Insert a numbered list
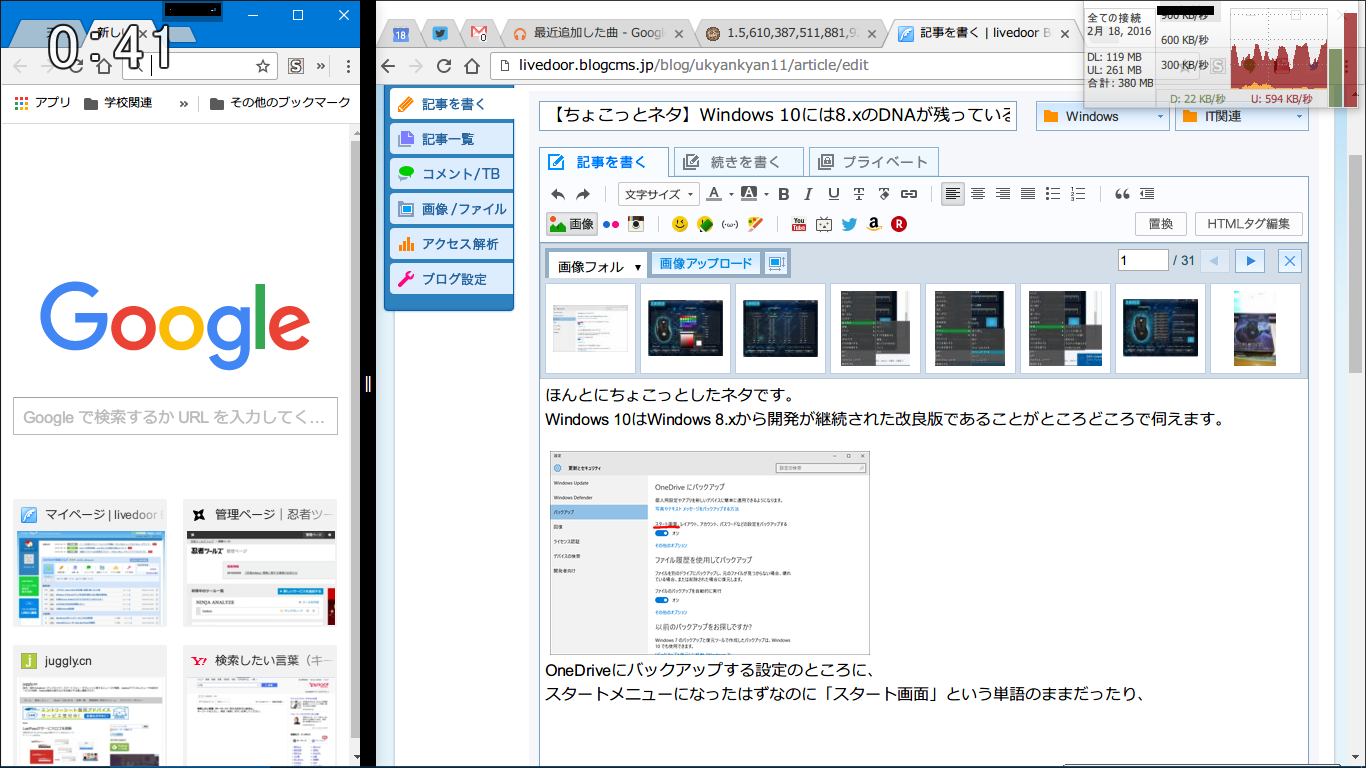 (x=1078, y=194)
